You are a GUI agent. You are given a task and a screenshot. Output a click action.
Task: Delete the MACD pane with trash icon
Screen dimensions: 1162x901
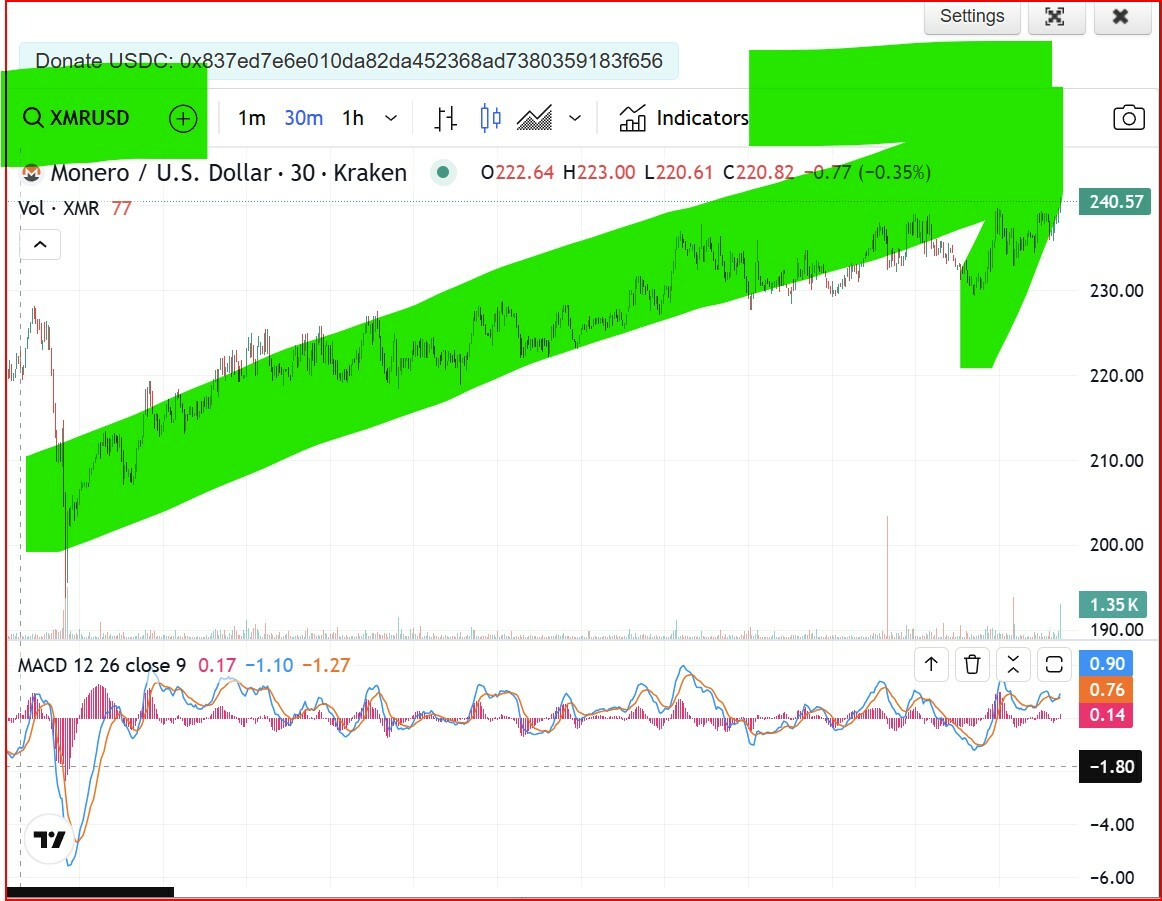pyautogui.click(x=972, y=664)
